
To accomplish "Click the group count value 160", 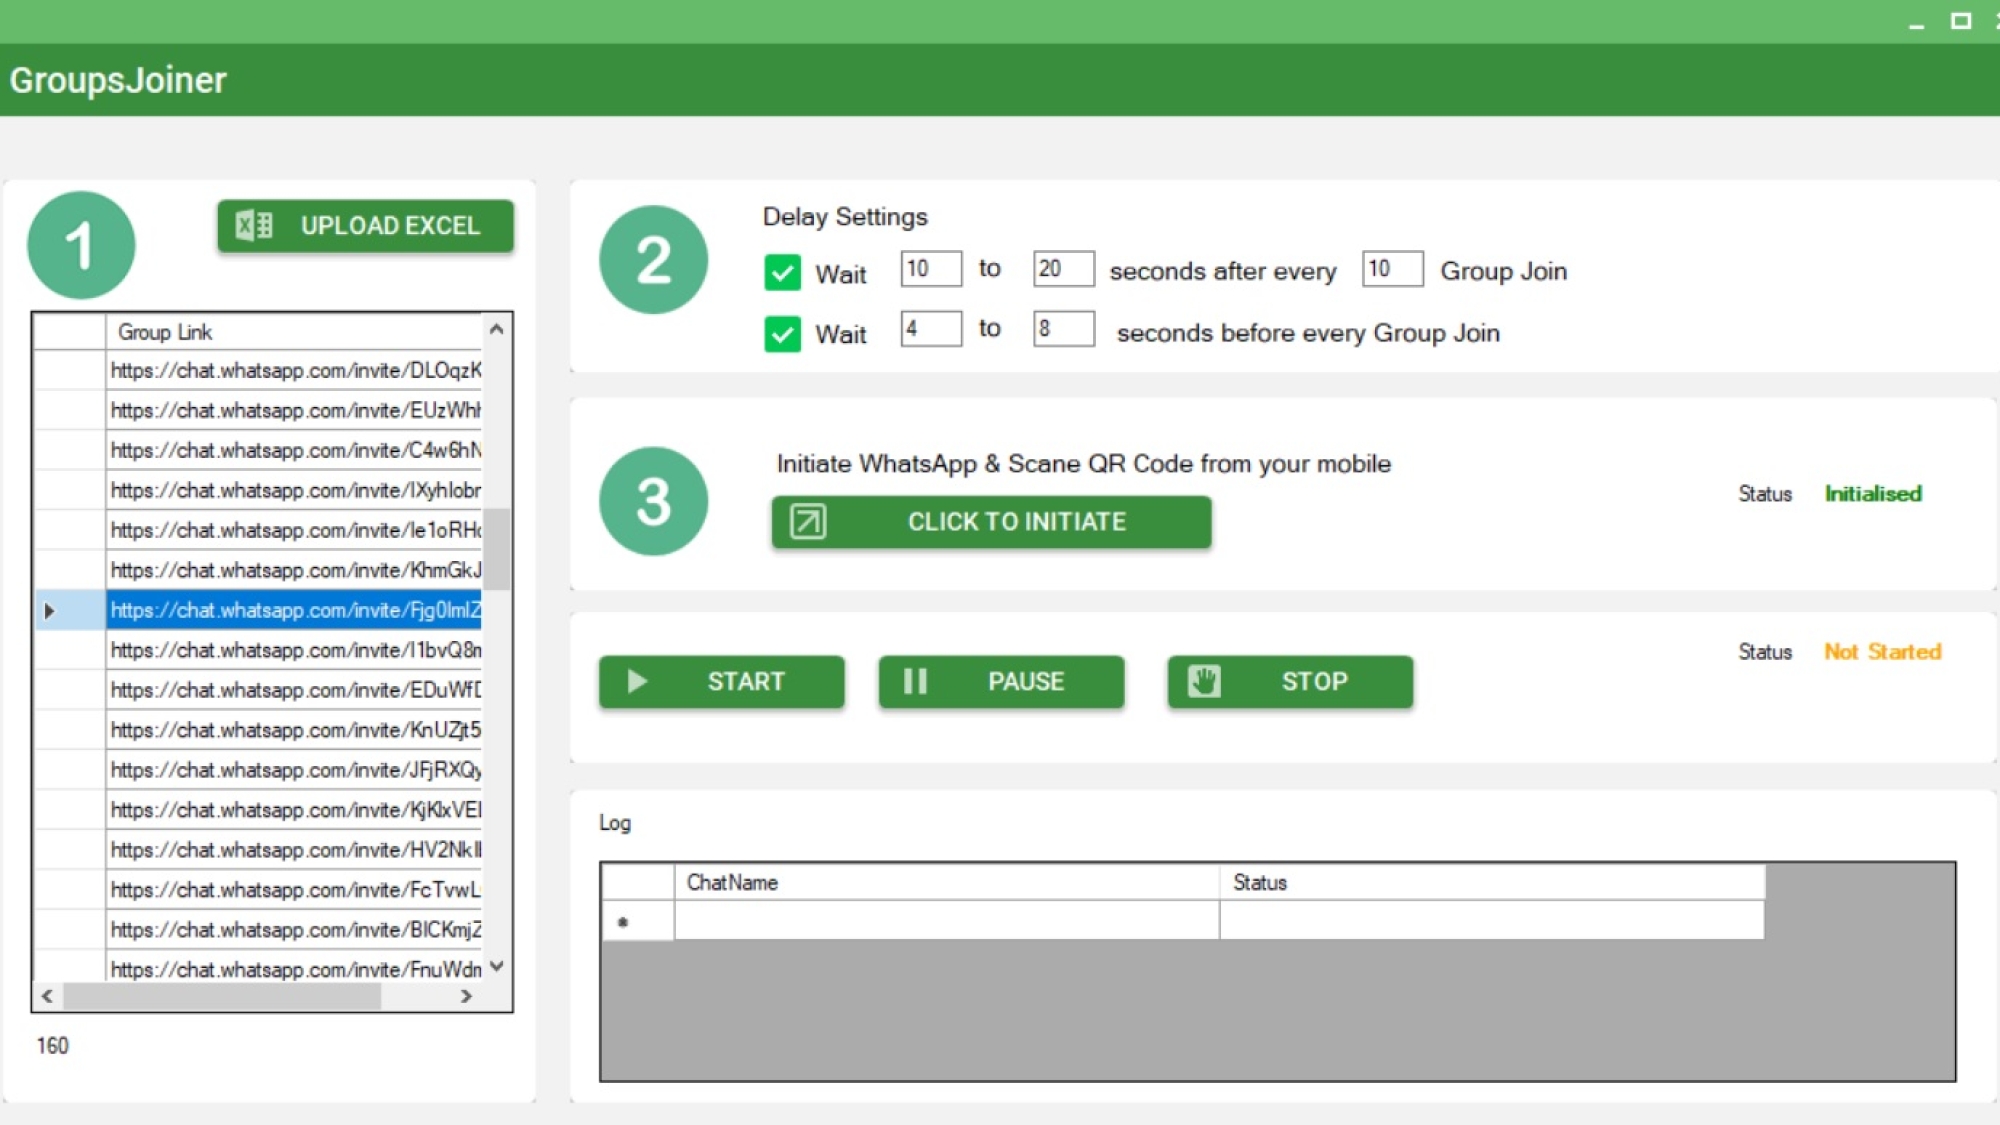I will point(53,1046).
